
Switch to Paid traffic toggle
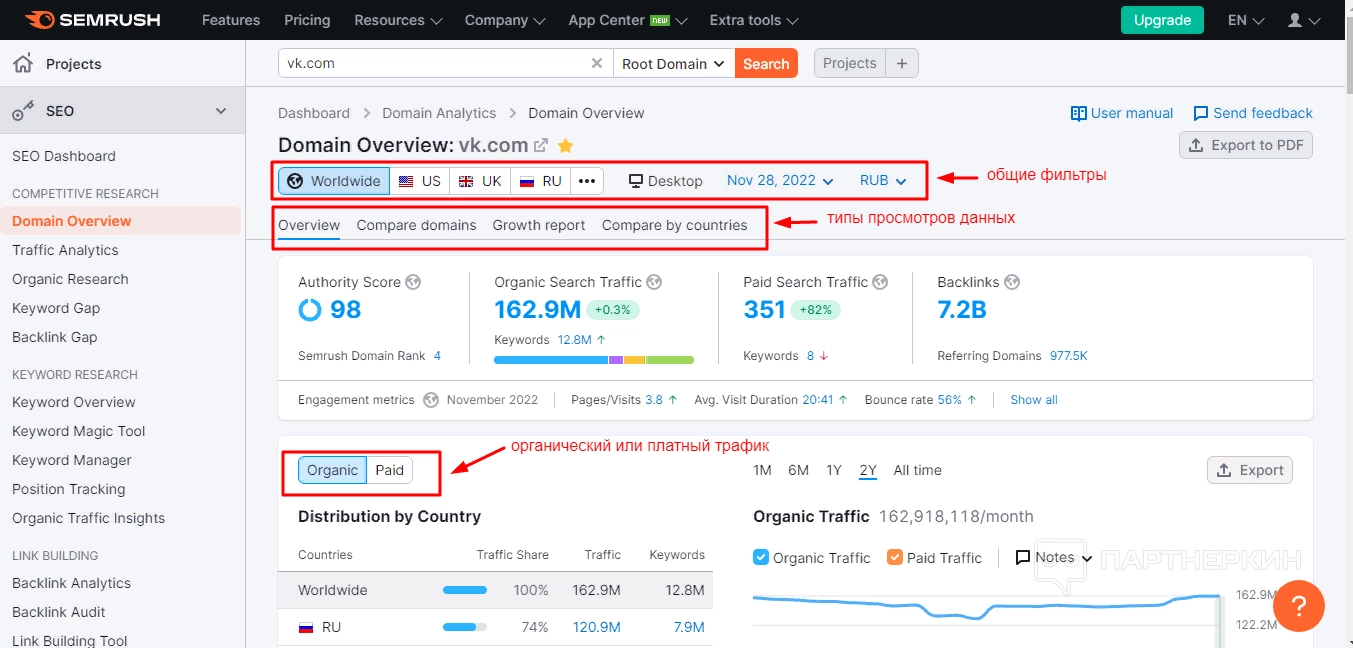389,470
